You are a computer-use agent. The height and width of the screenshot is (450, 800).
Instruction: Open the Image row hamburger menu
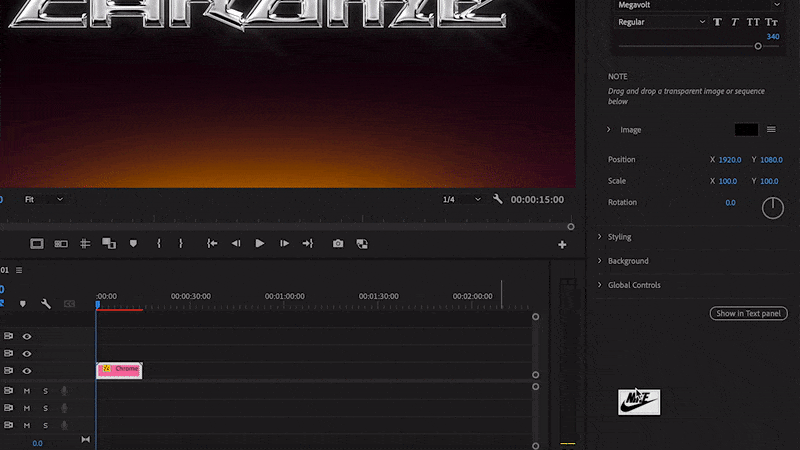click(771, 130)
